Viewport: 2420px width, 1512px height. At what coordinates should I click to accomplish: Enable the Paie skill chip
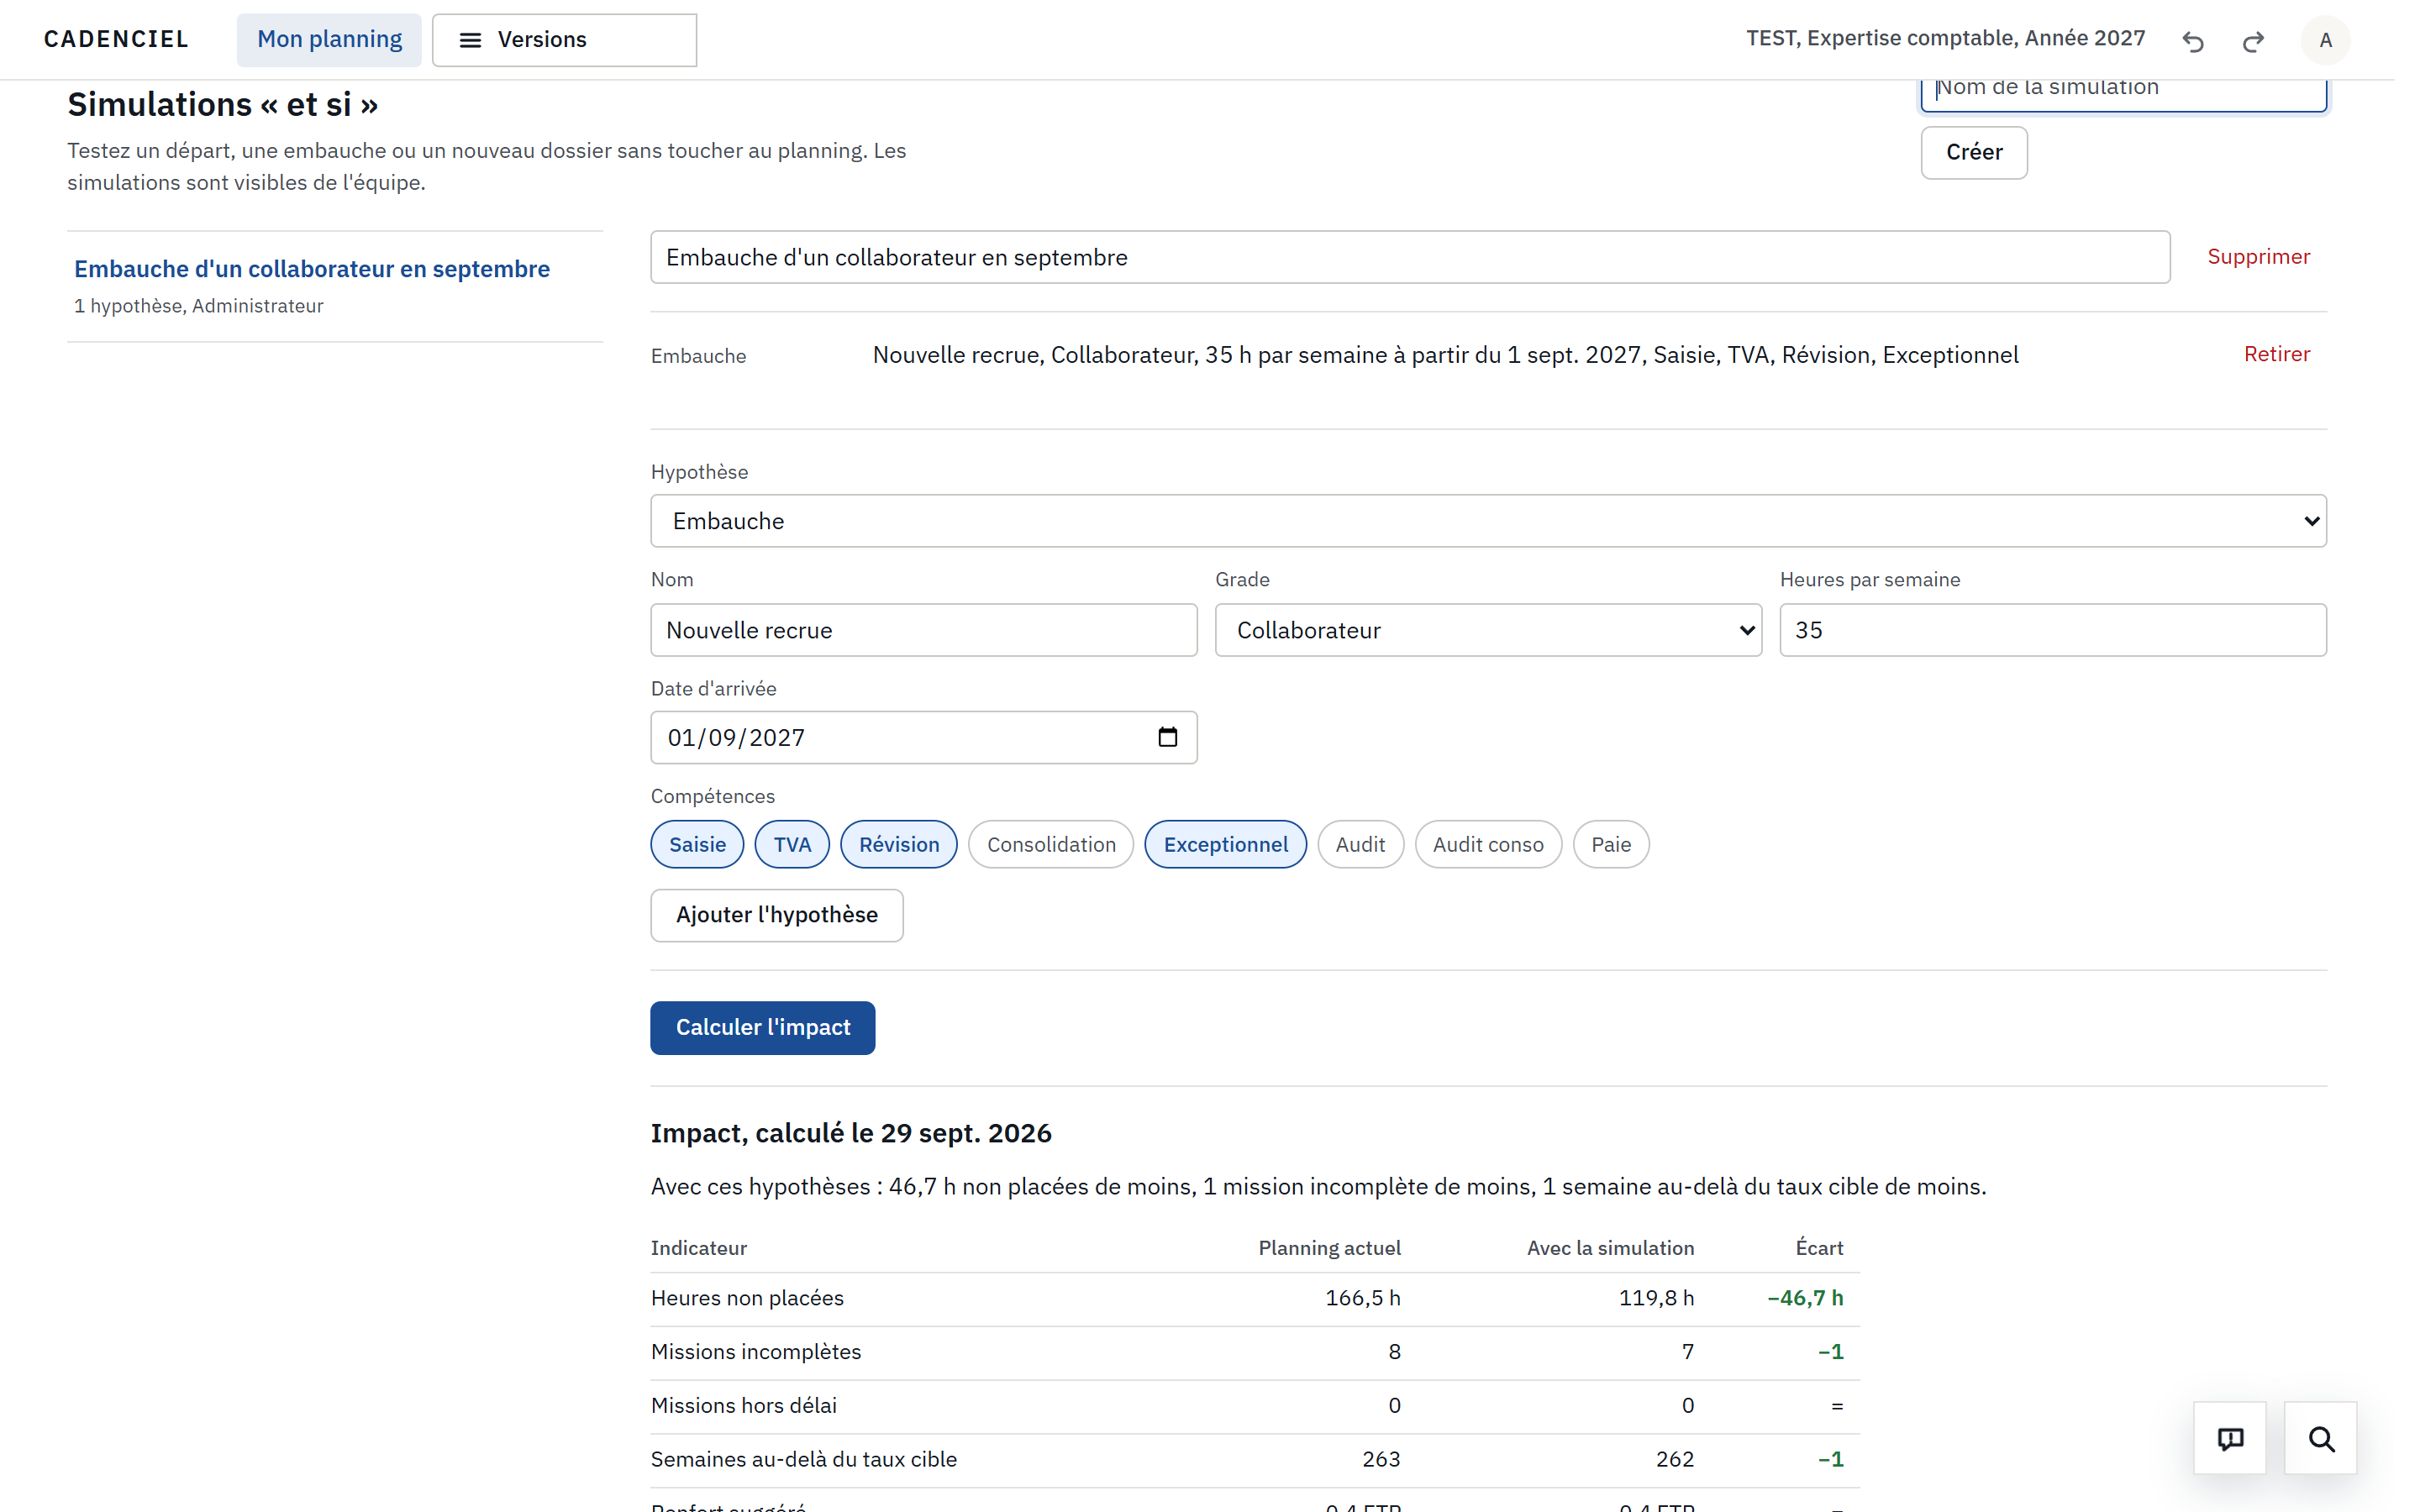1611,844
